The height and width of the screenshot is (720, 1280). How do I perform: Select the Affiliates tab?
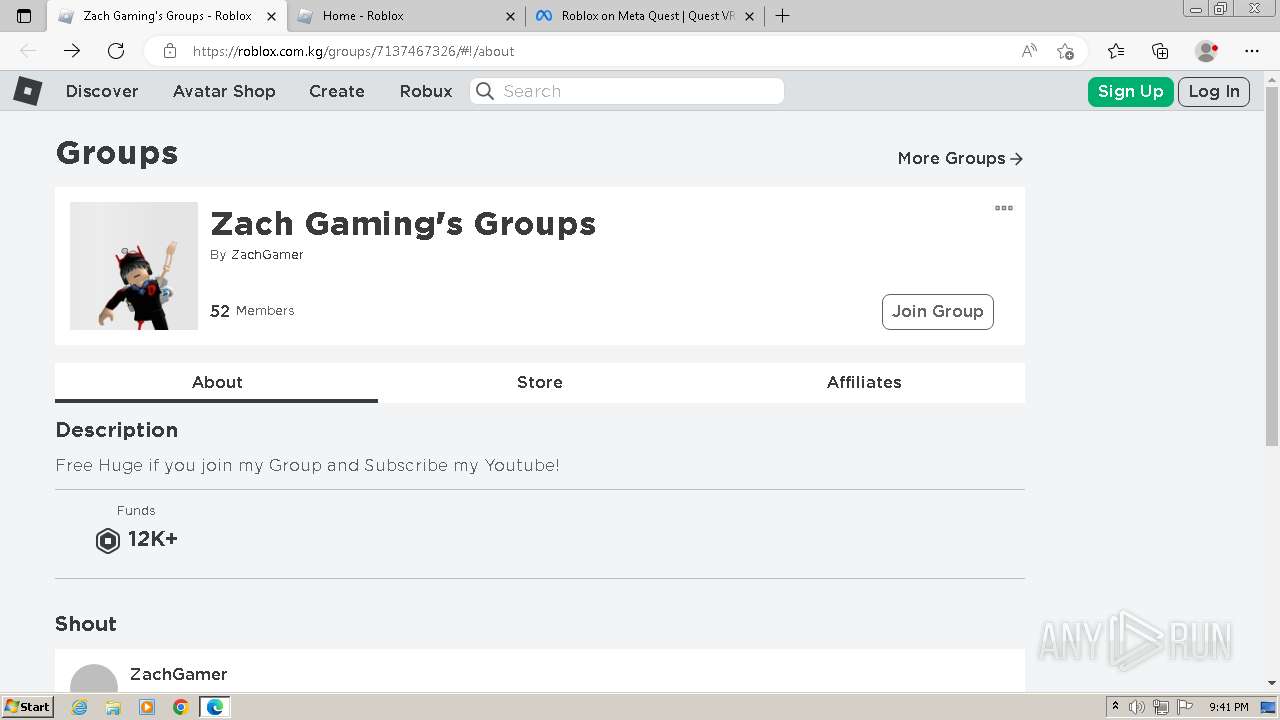864,382
